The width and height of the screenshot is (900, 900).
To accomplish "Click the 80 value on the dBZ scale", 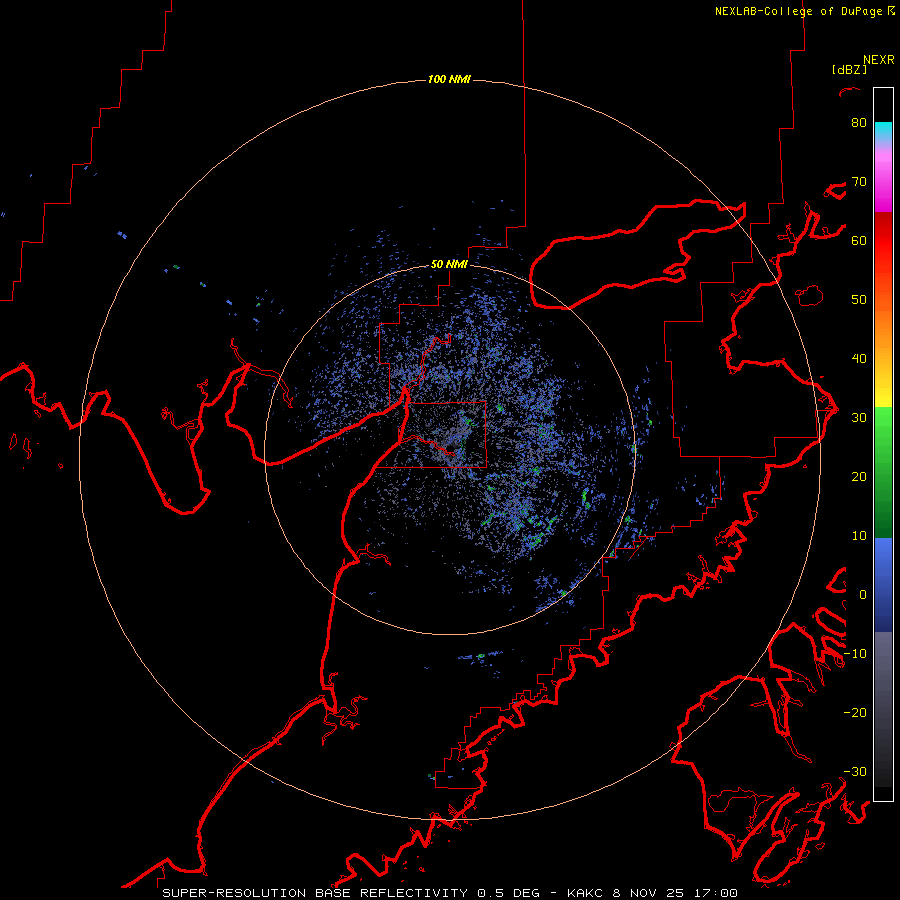I will point(859,123).
